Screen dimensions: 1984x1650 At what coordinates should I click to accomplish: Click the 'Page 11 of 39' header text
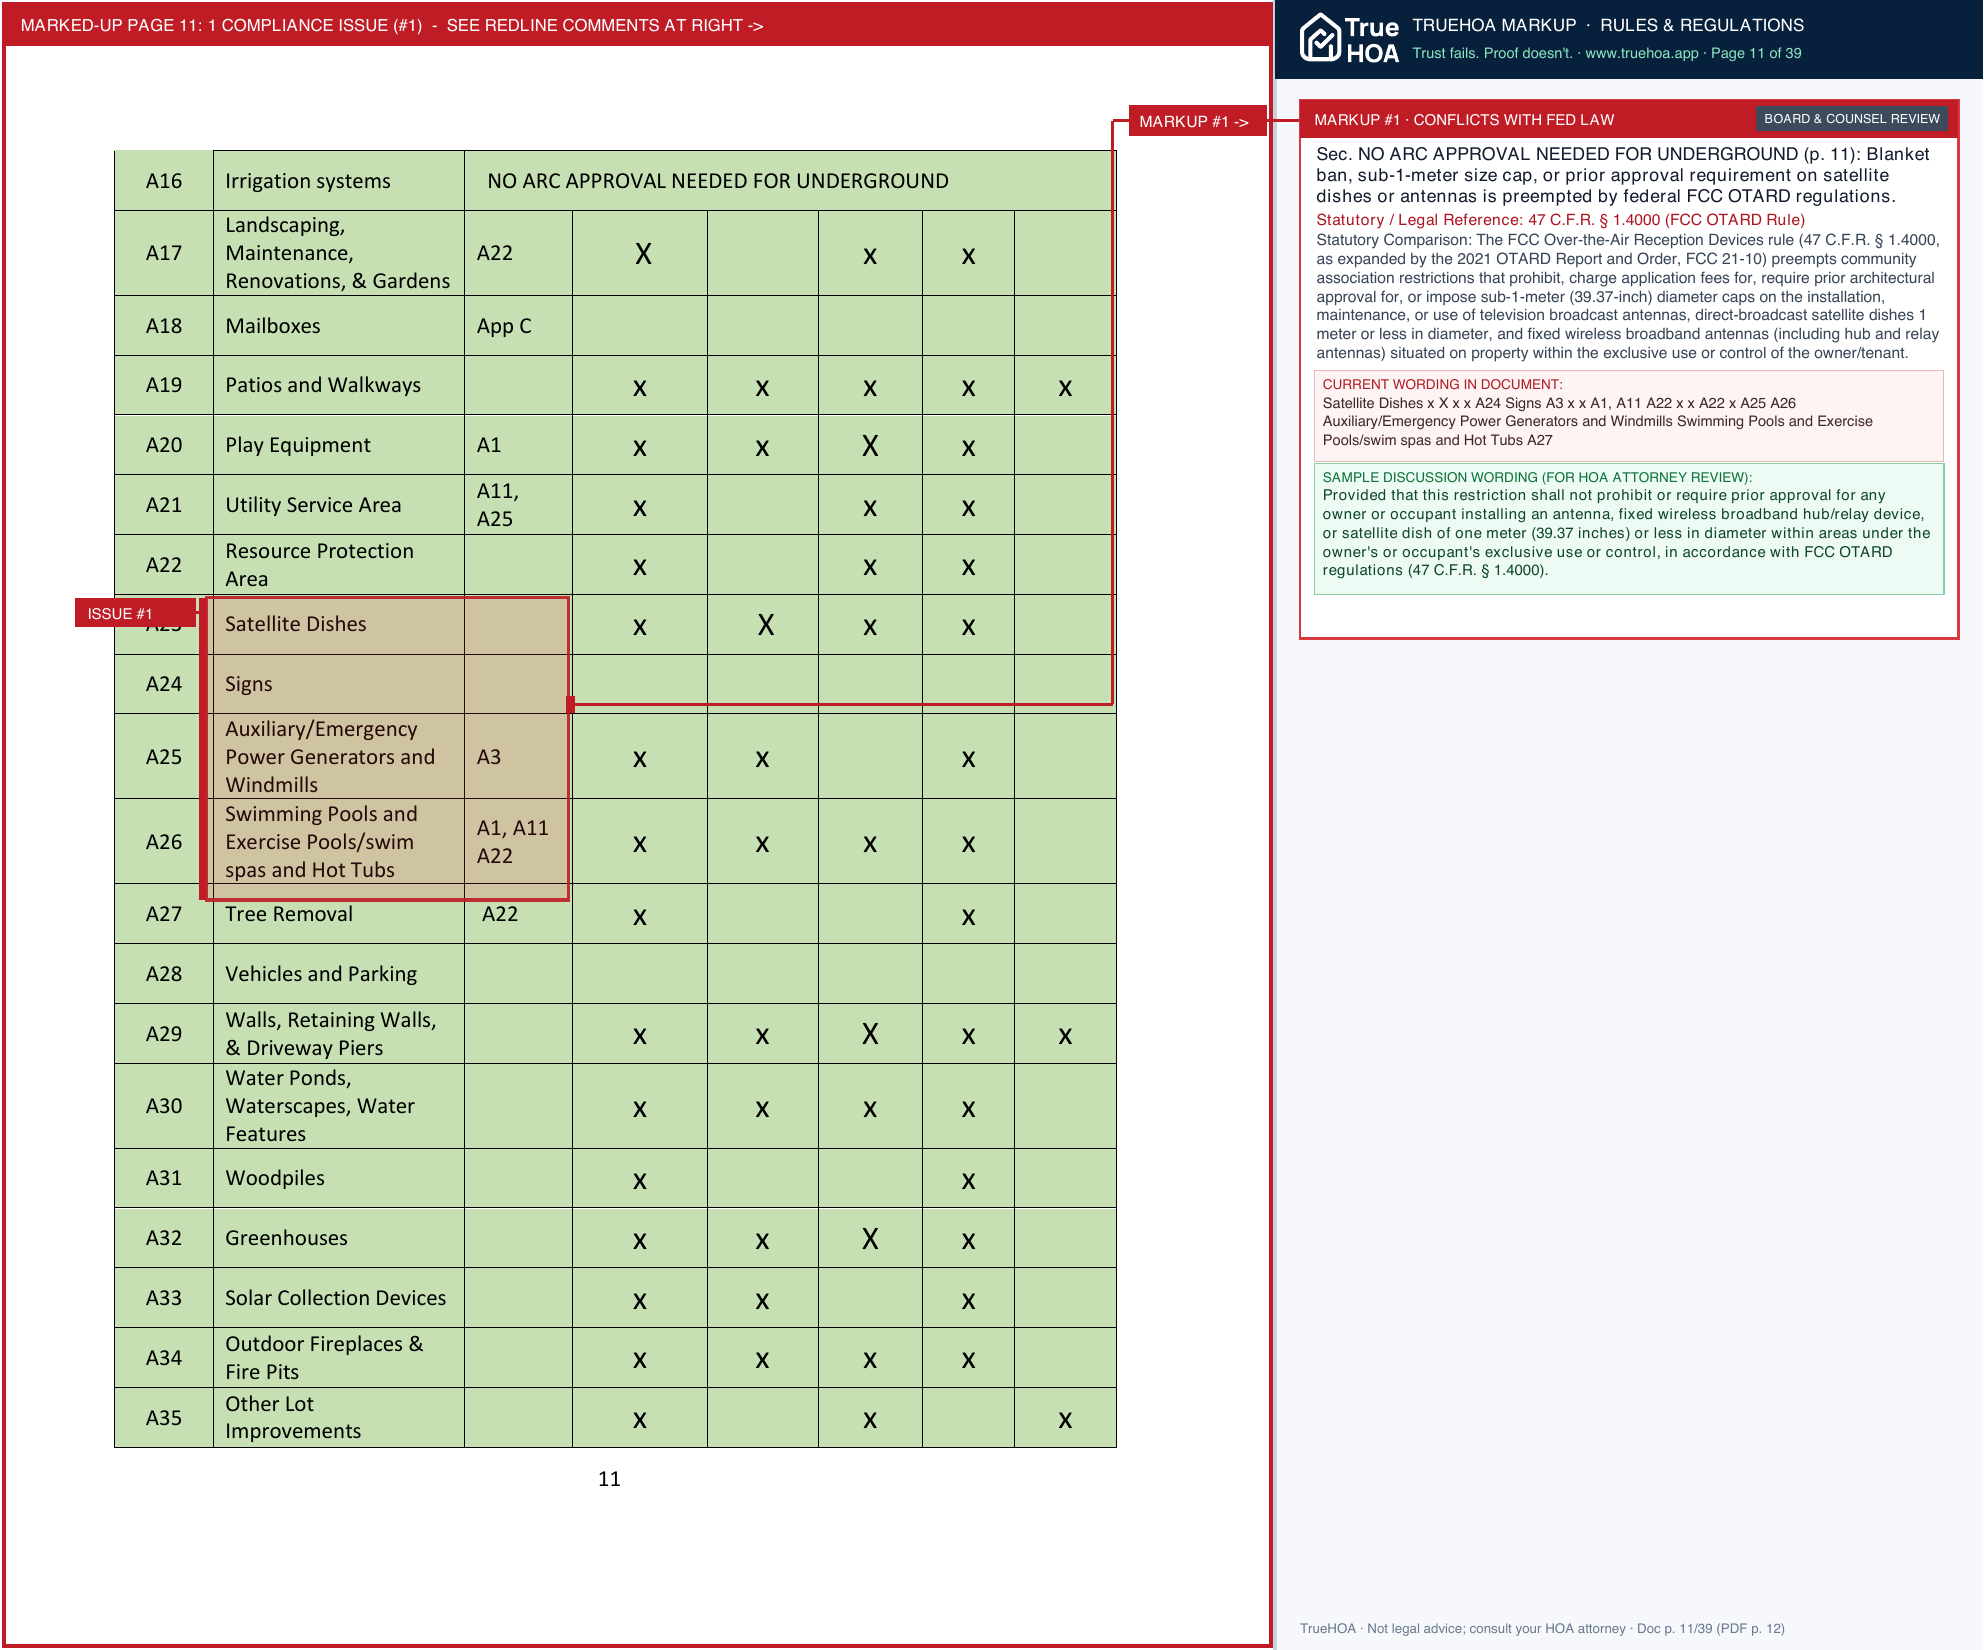point(1756,53)
